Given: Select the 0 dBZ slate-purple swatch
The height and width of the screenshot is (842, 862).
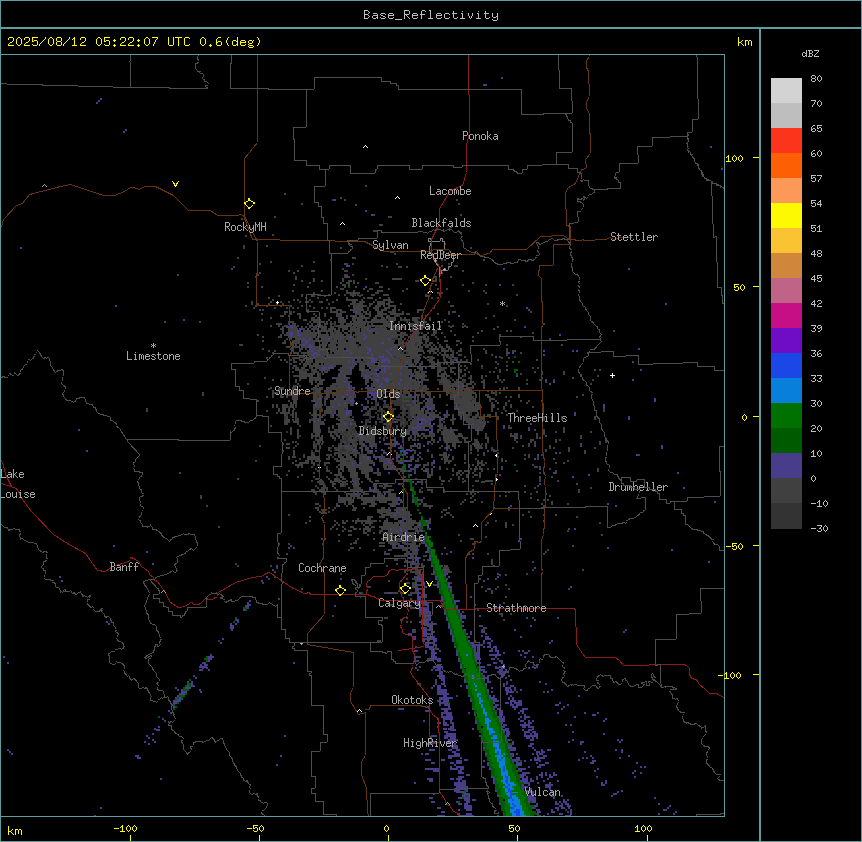Looking at the screenshot, I should [x=786, y=466].
